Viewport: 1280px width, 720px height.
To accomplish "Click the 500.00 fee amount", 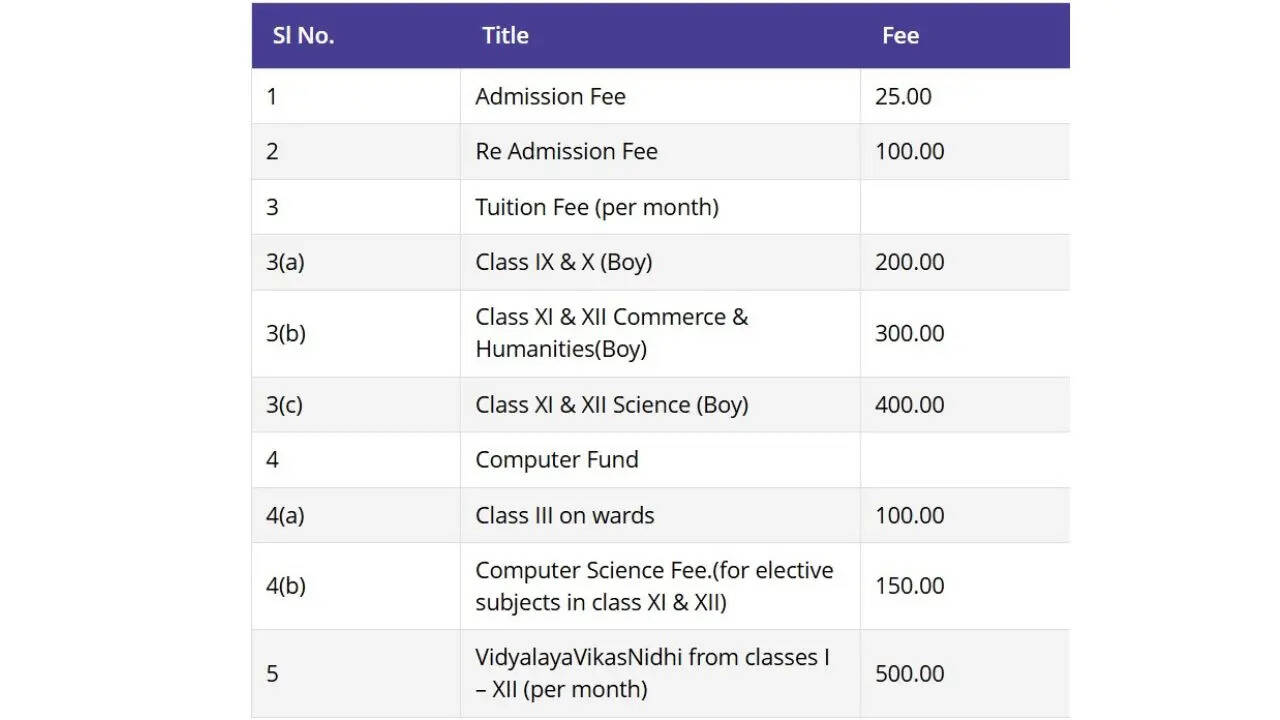I will coord(909,674).
